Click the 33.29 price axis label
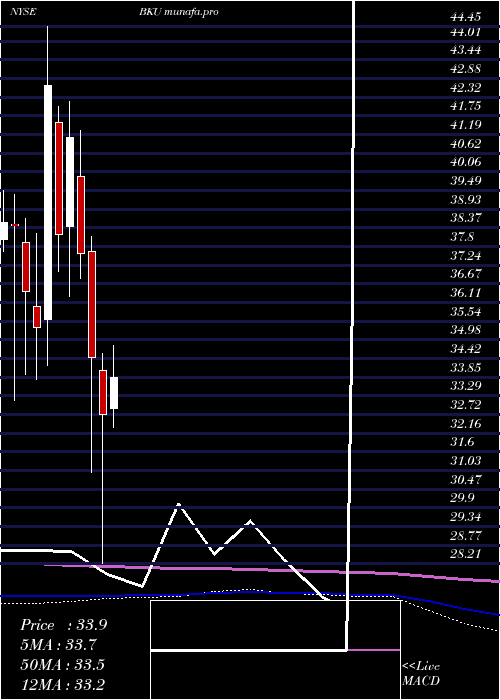Image resolution: width=500 pixels, height=700 pixels. (466, 386)
